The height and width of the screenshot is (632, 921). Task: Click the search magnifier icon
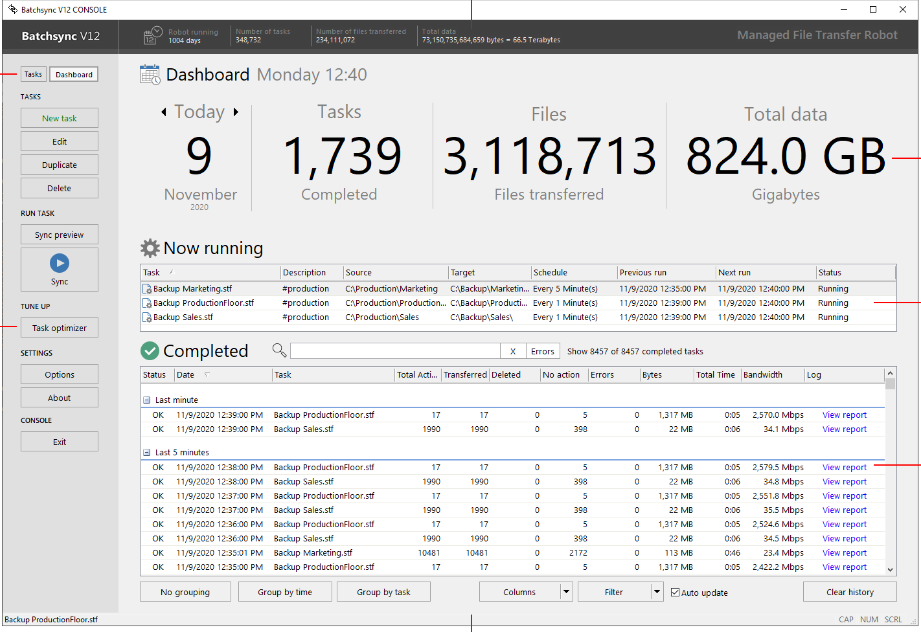pos(279,351)
